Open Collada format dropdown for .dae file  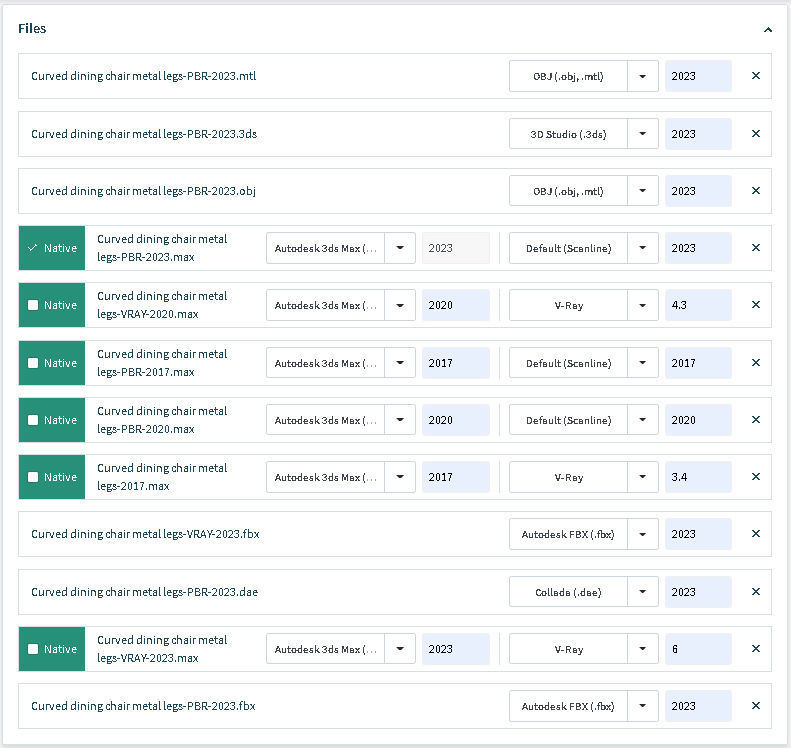coord(643,592)
